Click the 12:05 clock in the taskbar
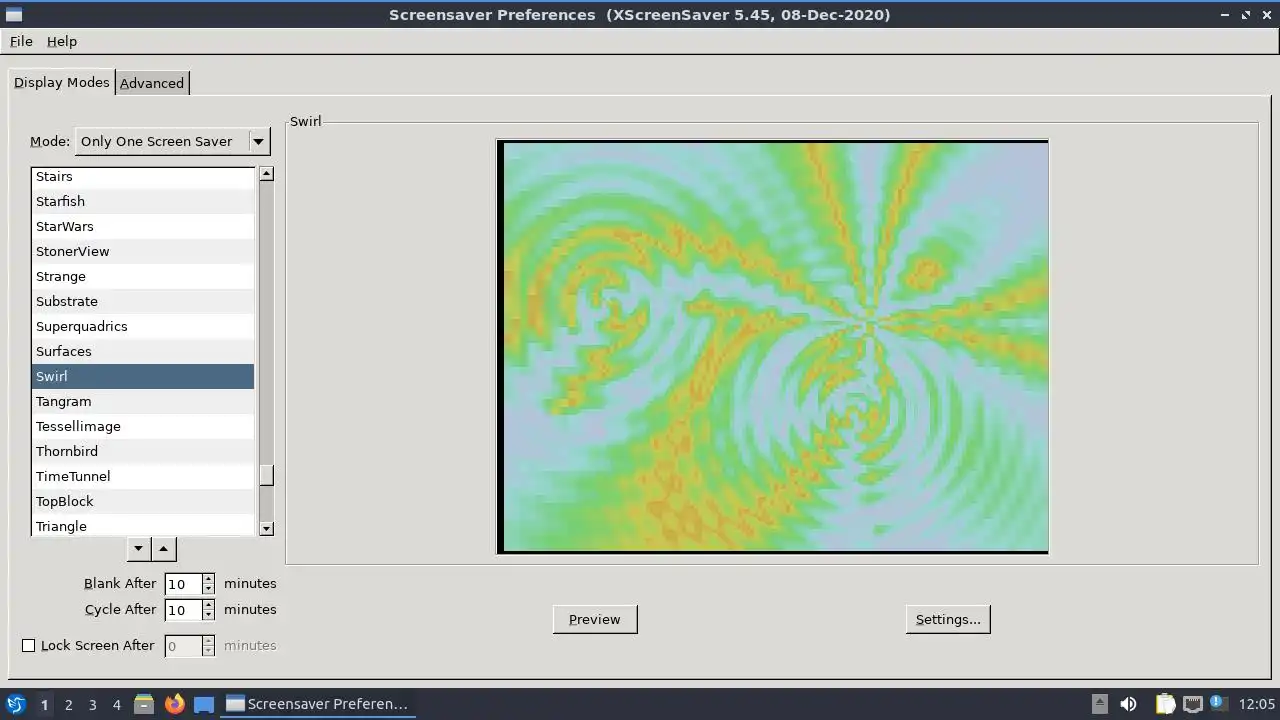The width and height of the screenshot is (1280, 720). click(x=1256, y=704)
